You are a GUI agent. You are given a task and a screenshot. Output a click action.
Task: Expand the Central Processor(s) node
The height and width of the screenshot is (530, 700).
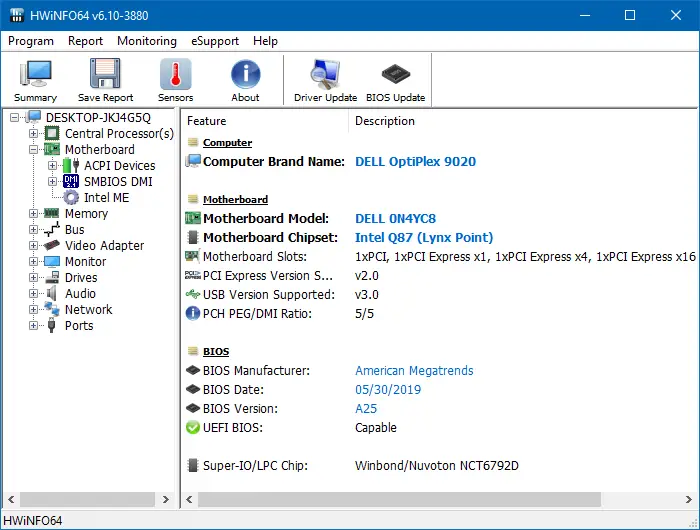click(x=33, y=134)
